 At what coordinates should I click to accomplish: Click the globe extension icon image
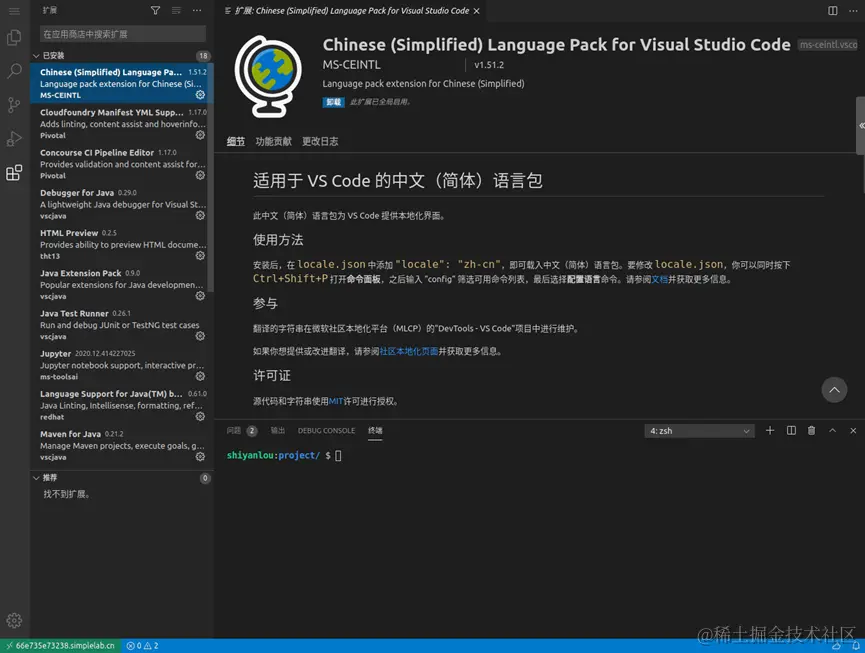point(269,76)
